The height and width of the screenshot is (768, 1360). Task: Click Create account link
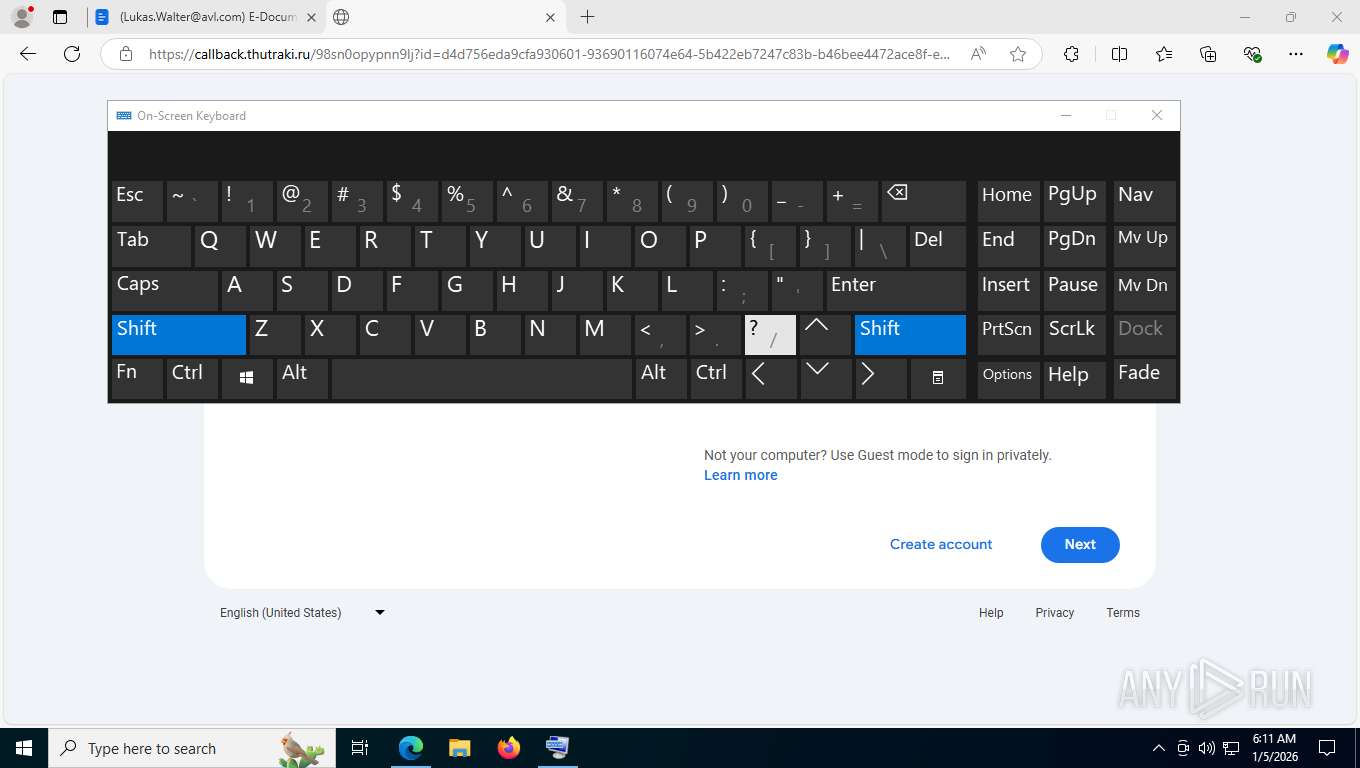pyautogui.click(x=941, y=544)
